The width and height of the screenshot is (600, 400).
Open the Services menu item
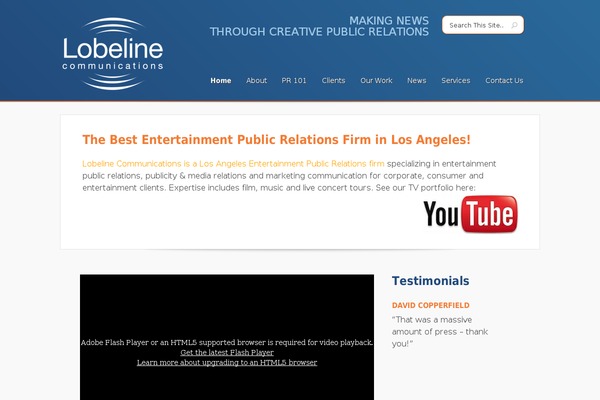456,80
